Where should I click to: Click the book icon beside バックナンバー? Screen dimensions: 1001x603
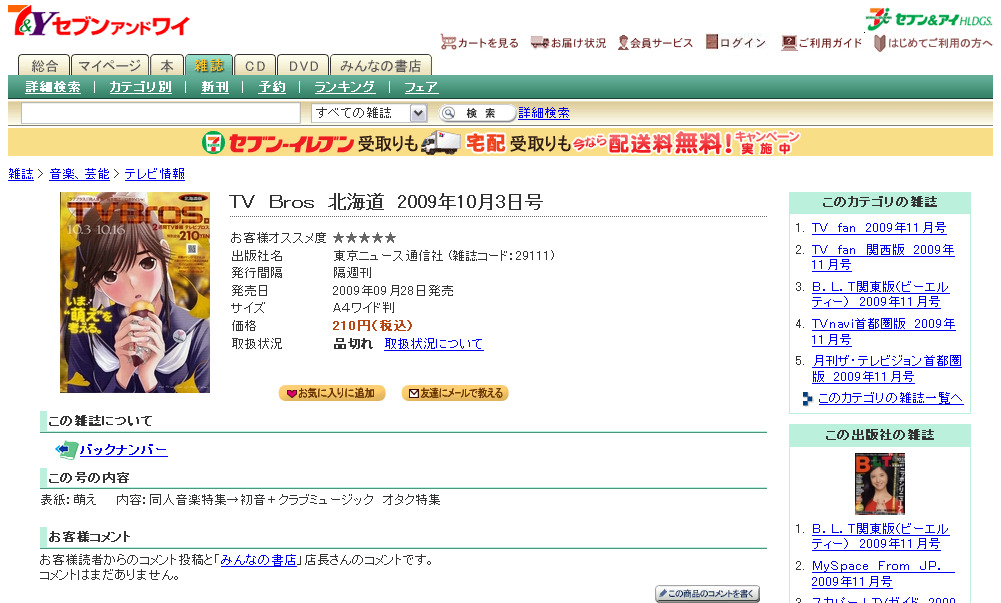click(66, 450)
